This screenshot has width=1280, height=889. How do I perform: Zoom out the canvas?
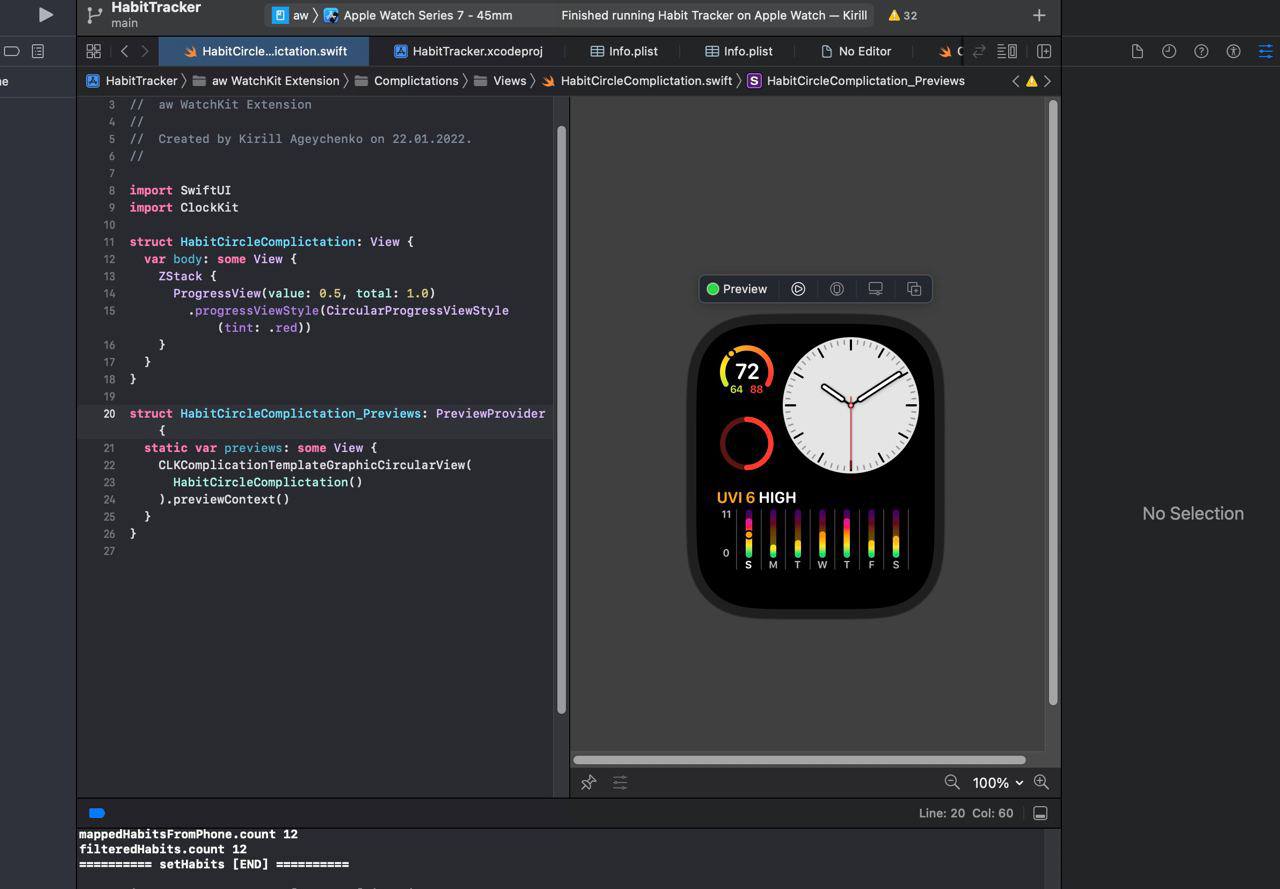[x=952, y=782]
